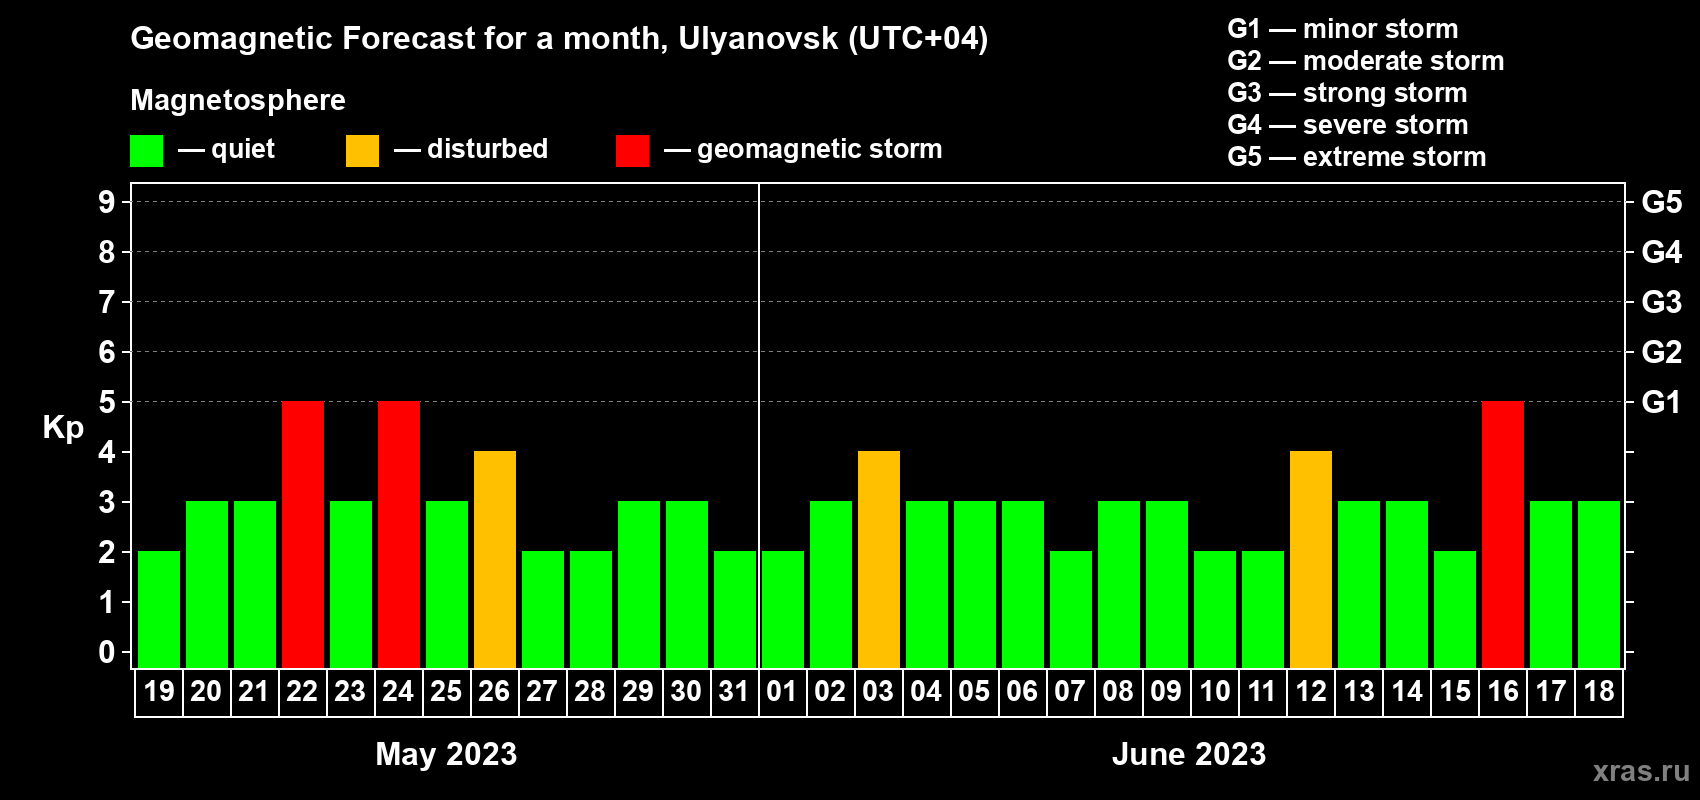
Task: Click the red bar for June 16
Action: (1503, 534)
